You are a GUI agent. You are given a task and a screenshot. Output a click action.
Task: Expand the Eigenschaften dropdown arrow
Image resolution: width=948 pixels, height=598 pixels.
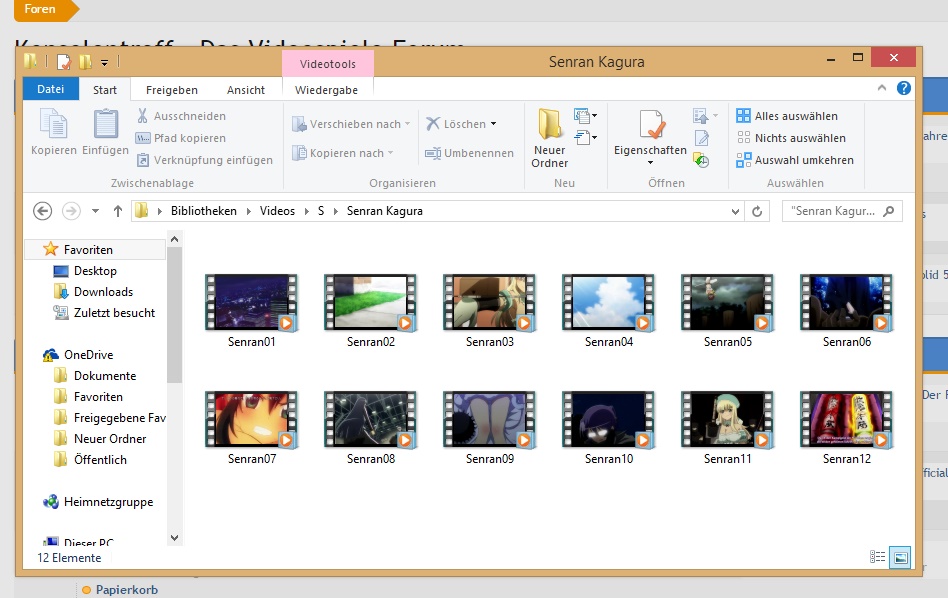pyautogui.click(x=651, y=163)
